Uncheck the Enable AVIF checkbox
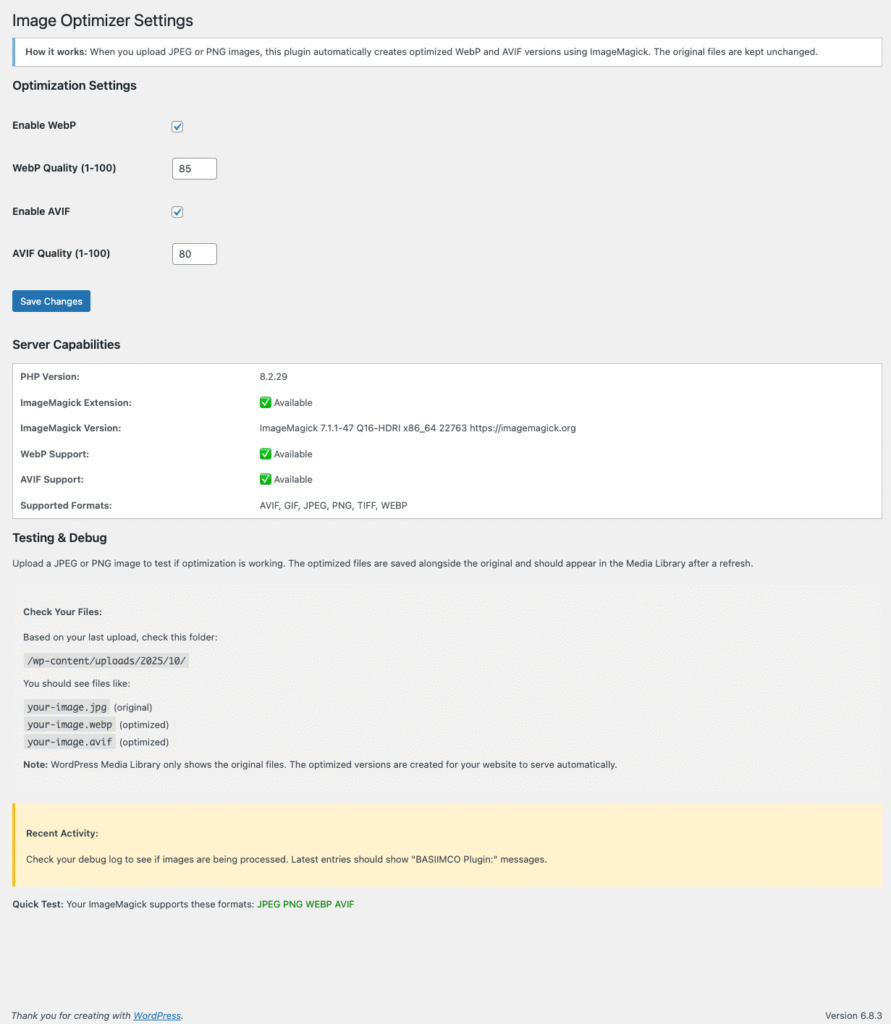The image size is (891, 1024). click(x=177, y=212)
